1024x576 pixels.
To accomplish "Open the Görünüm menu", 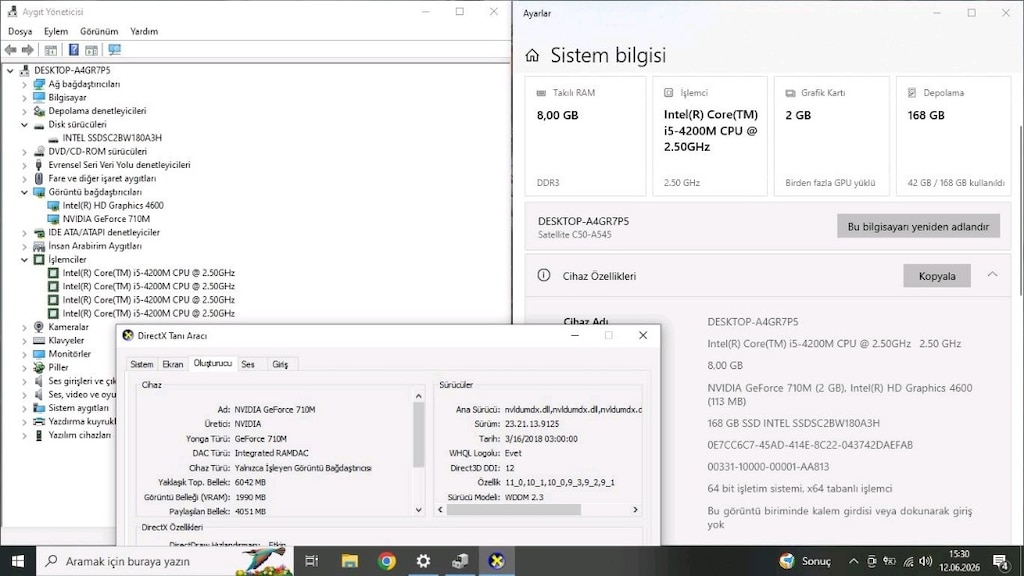I will 99,31.
